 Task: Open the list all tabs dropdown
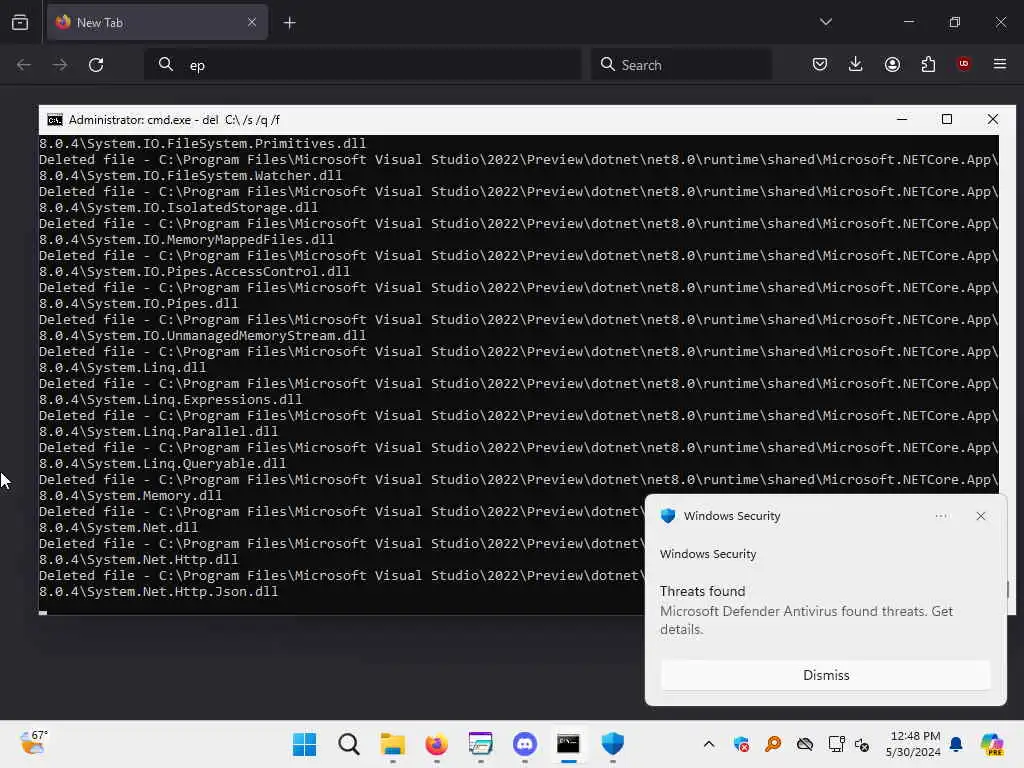825,22
